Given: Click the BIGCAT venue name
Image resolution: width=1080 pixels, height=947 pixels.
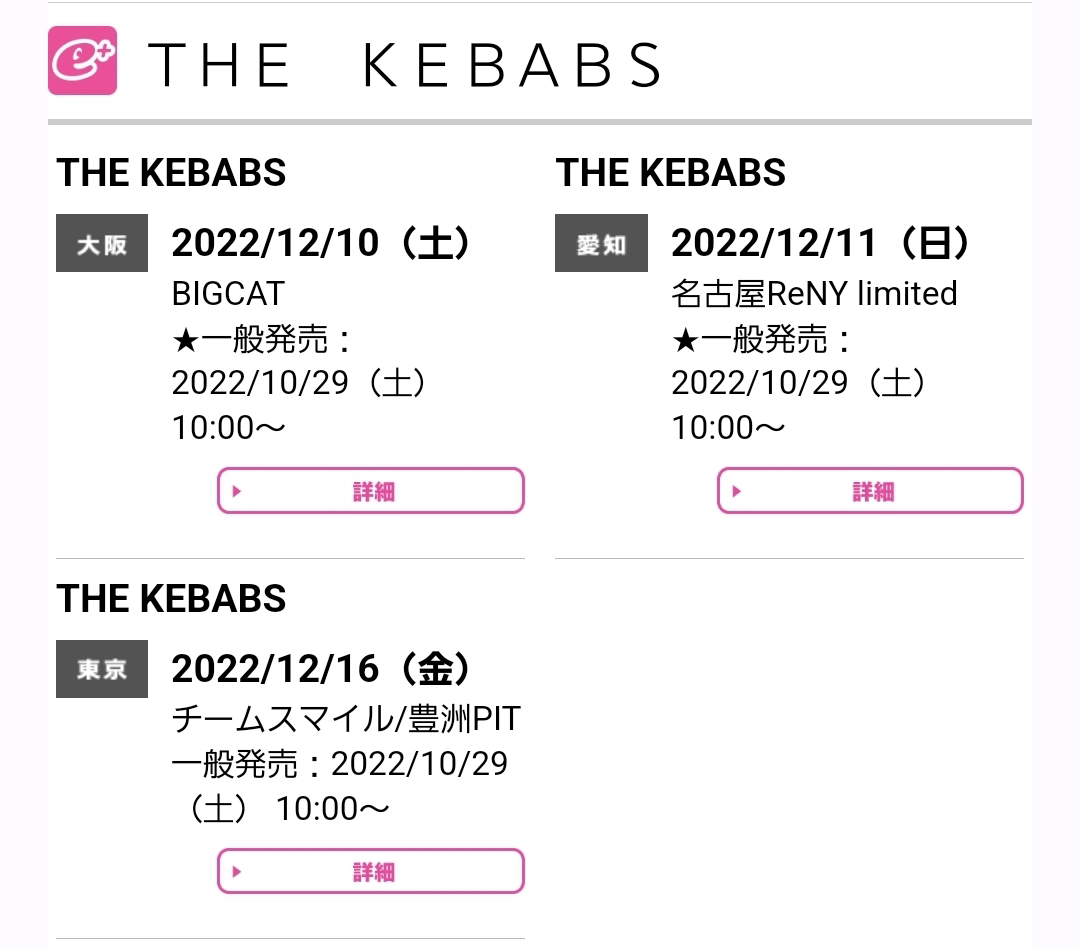Looking at the screenshot, I should pyautogui.click(x=228, y=293).
